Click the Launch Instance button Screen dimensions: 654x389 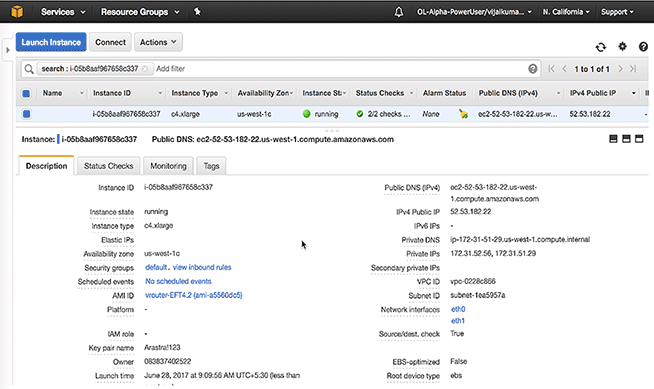51,42
